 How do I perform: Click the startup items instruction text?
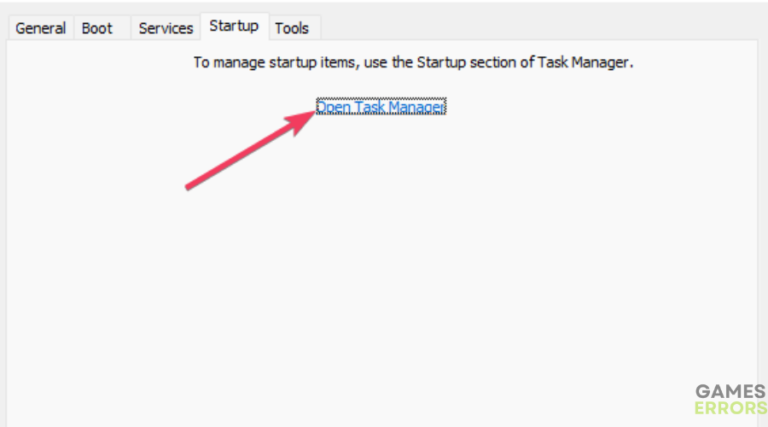[x=413, y=62]
